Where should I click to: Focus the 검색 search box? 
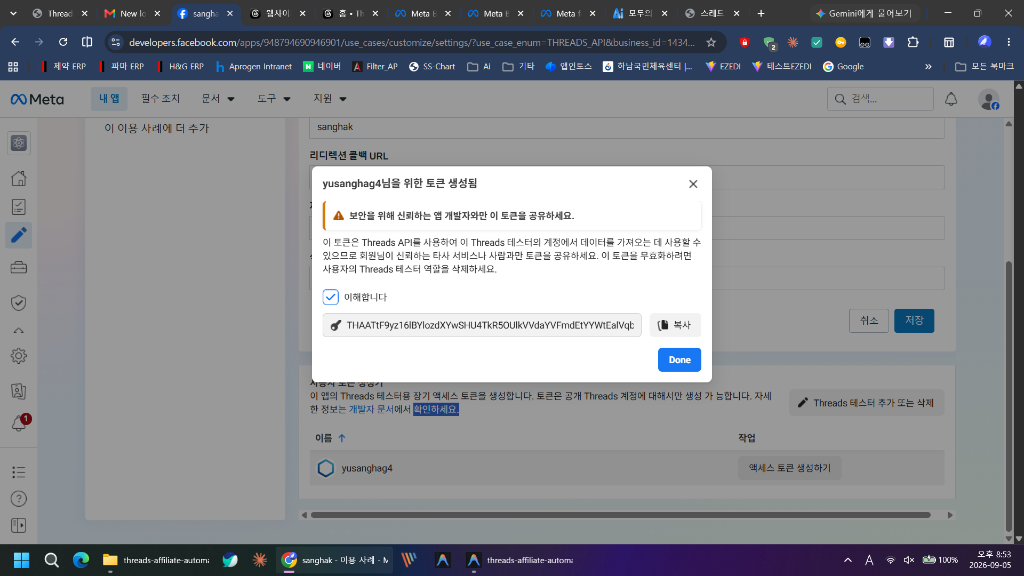880,99
